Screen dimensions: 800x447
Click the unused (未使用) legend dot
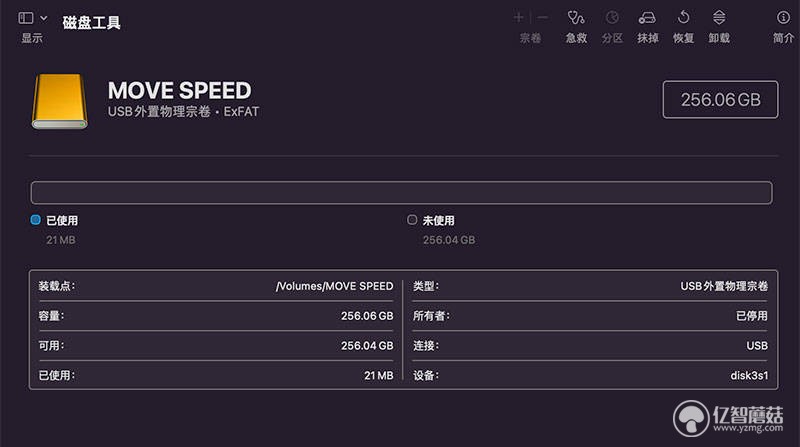click(412, 220)
